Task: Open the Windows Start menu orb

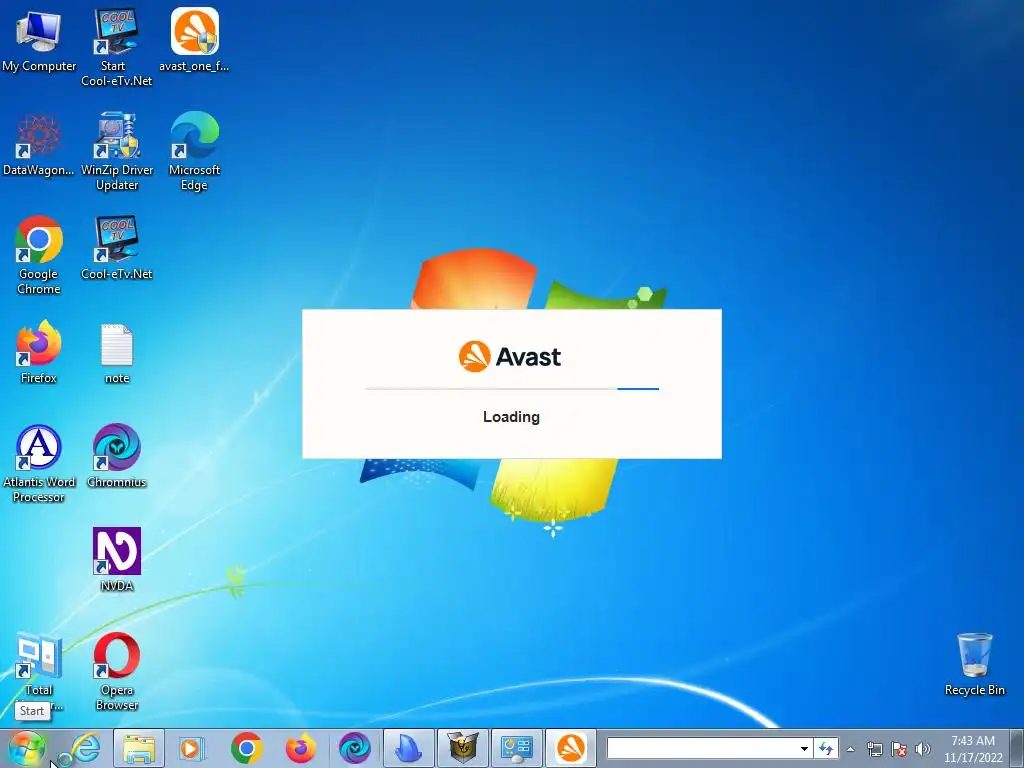Action: [27, 748]
